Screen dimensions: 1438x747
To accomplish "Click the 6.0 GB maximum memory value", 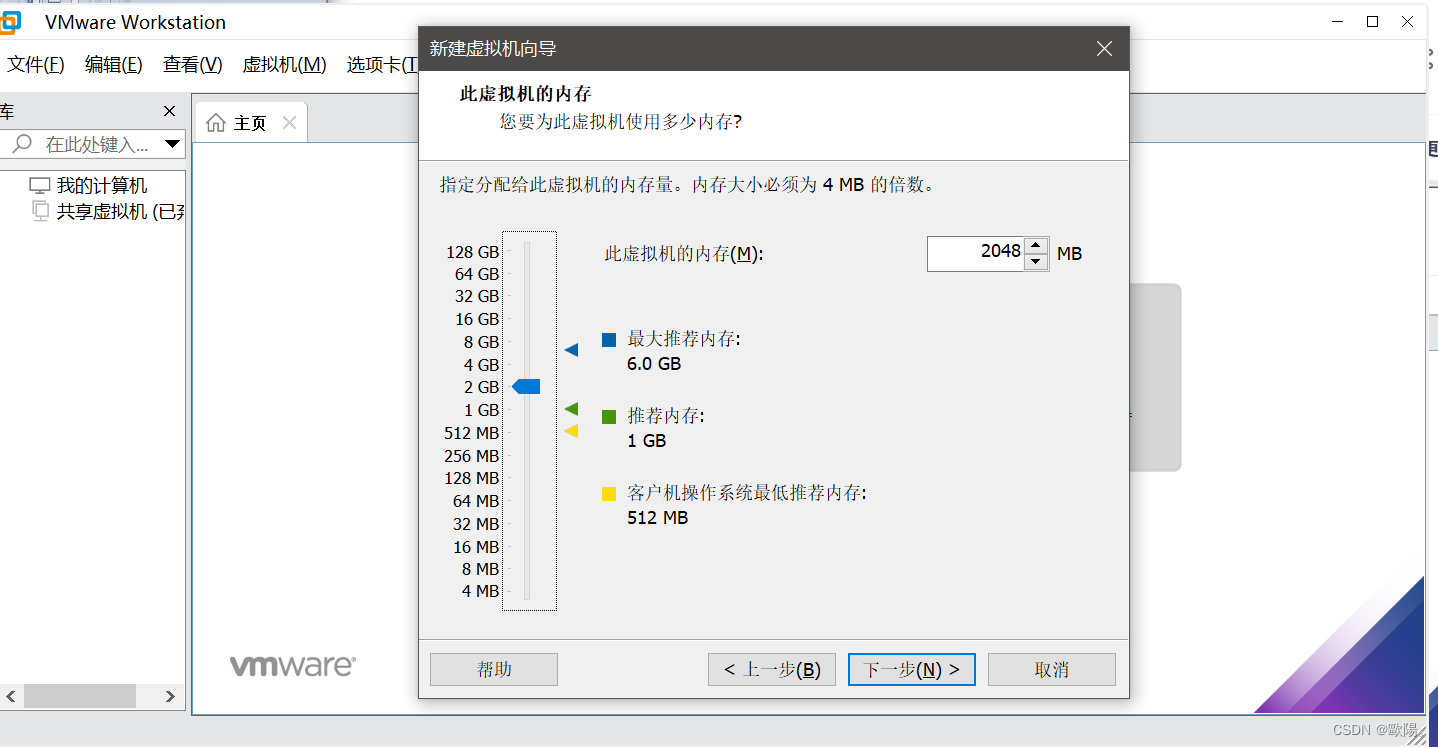I will [x=654, y=364].
